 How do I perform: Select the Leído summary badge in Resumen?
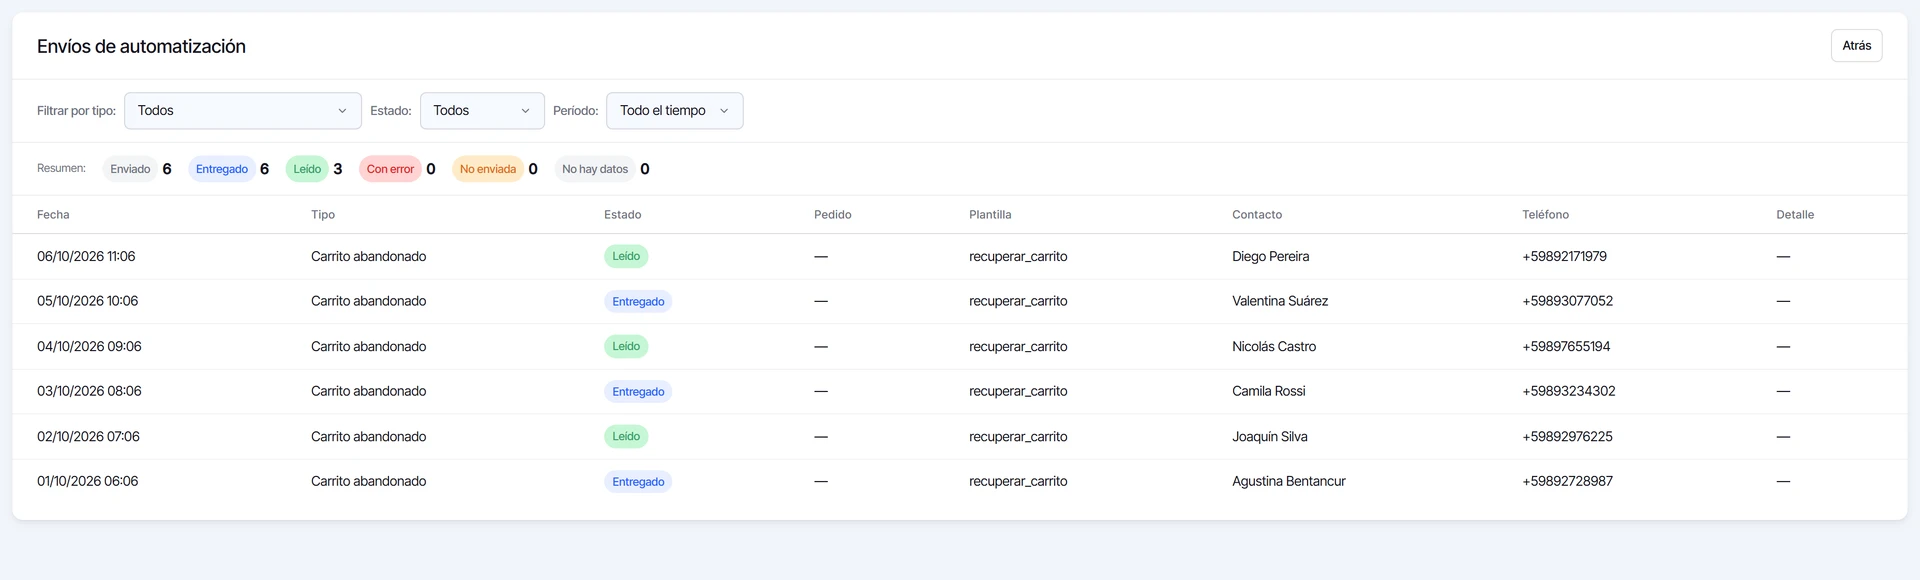[307, 169]
